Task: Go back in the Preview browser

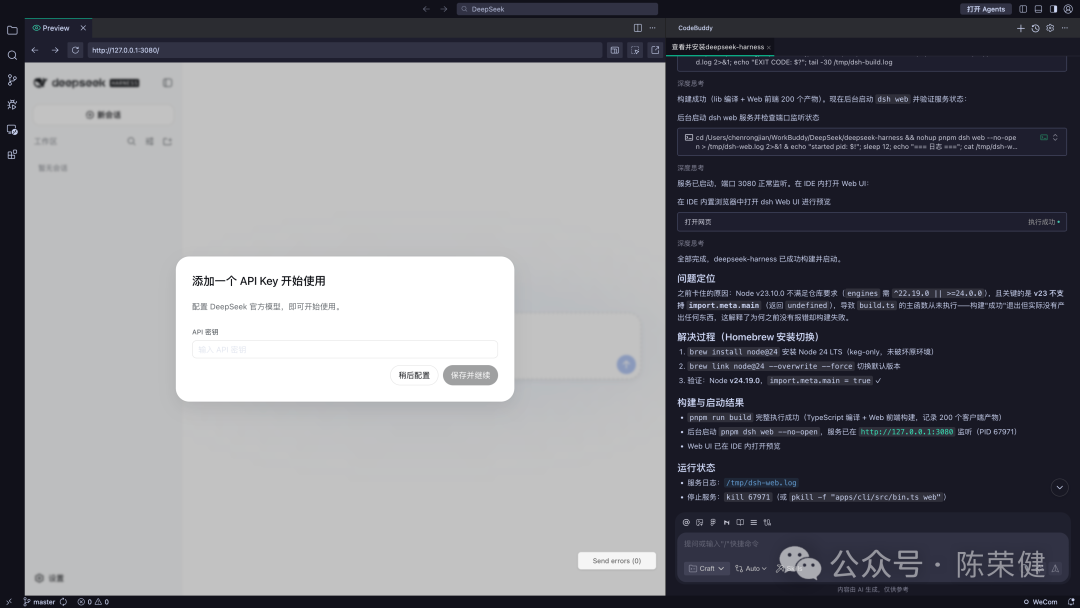Action: pos(34,50)
